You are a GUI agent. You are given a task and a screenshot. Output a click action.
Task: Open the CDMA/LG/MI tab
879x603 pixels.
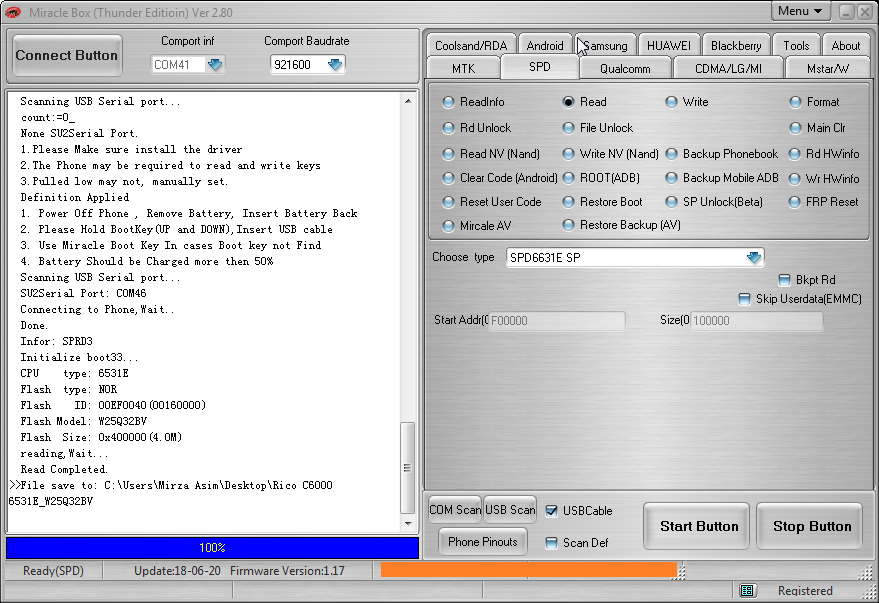728,68
